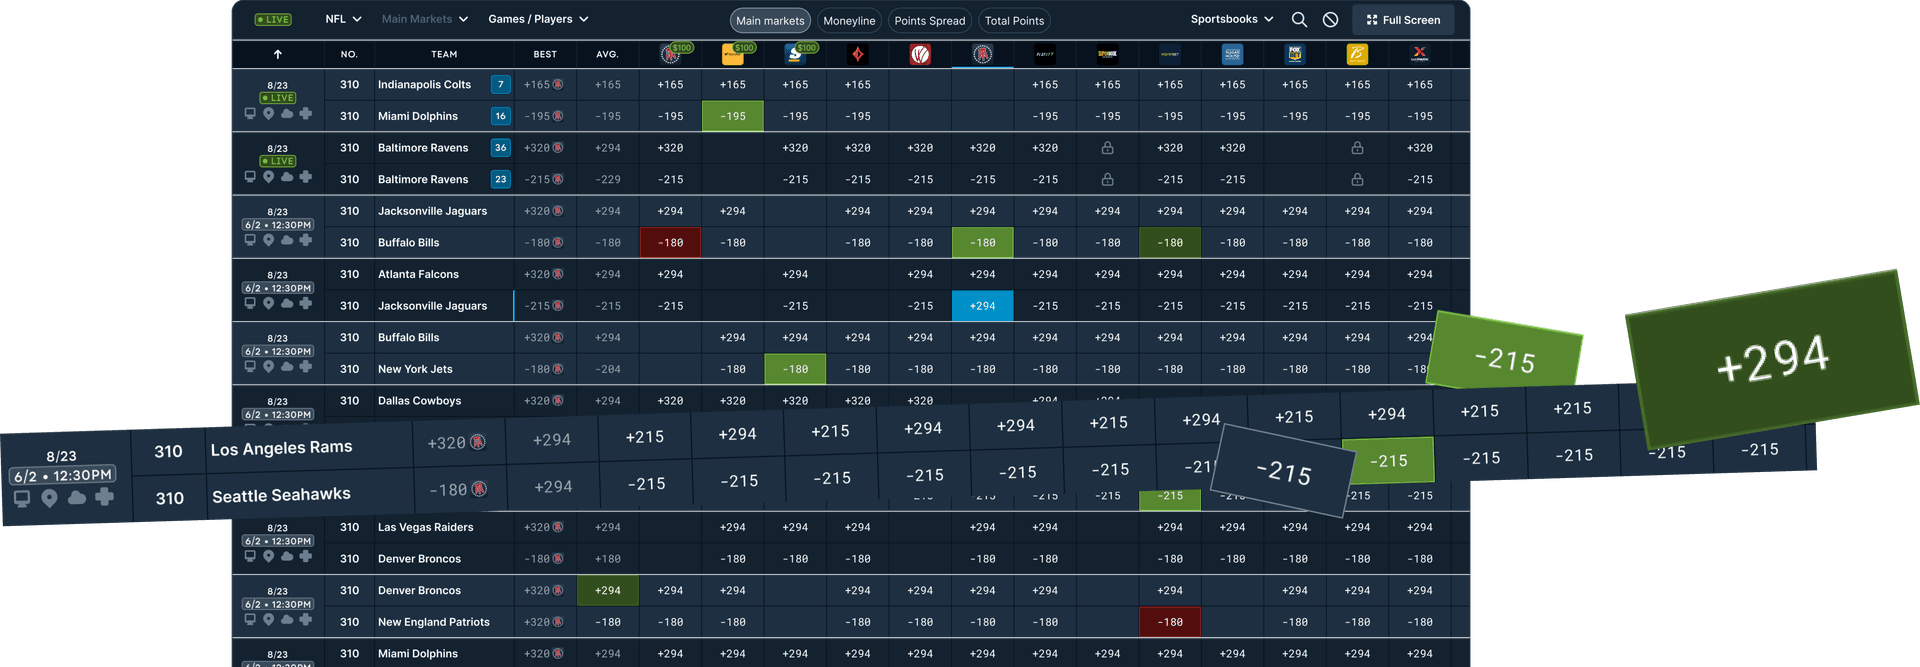Click location pin for Falcons vs Jaguars game
The image size is (1920, 667).
point(268,303)
